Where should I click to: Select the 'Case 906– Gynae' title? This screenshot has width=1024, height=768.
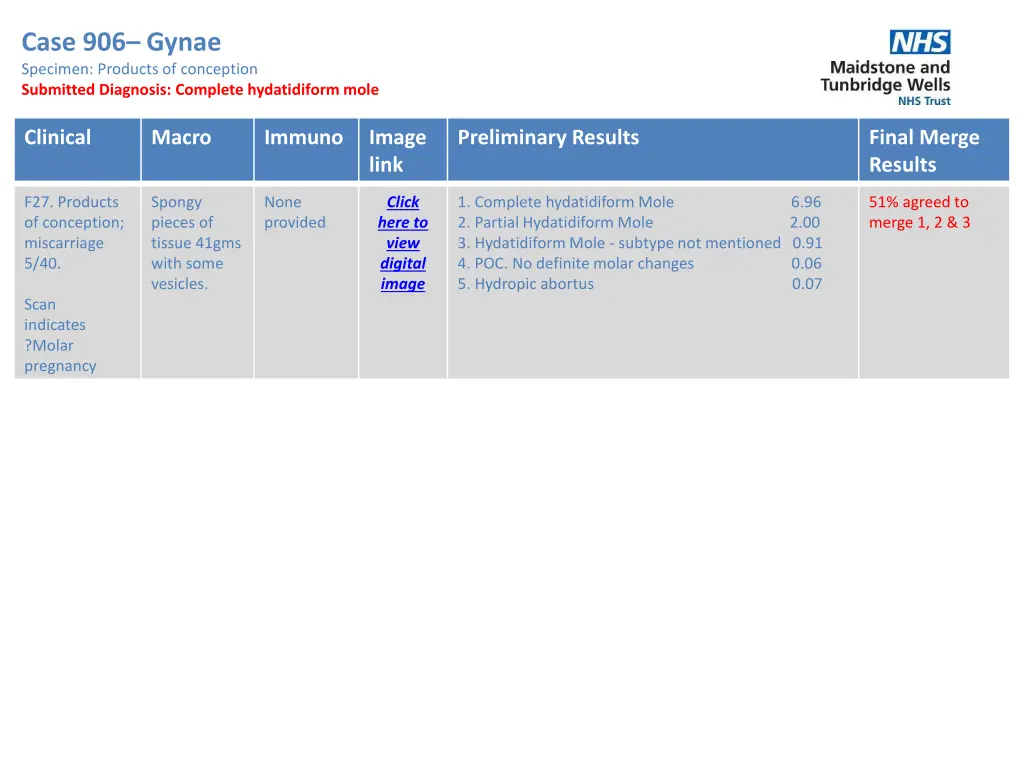121,42
